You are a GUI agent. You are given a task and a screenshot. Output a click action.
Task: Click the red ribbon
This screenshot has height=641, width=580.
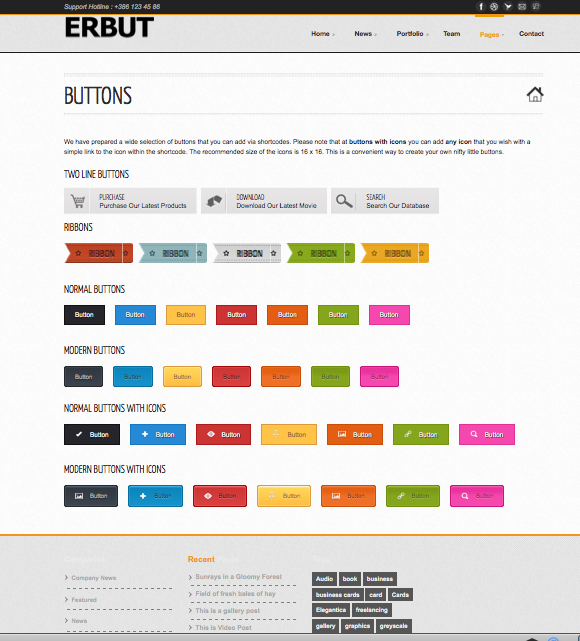click(x=99, y=253)
